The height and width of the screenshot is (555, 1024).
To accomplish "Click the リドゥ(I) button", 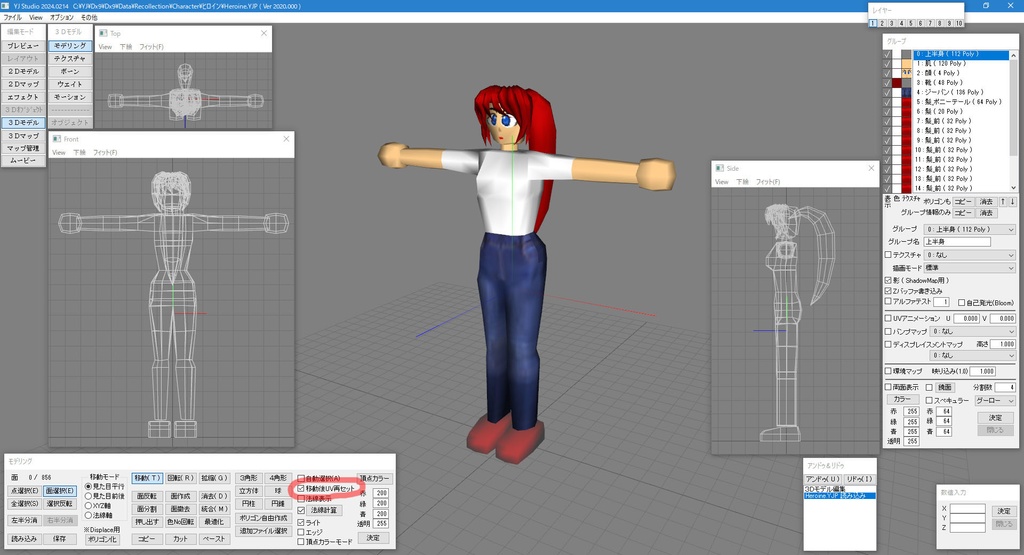I will (859, 479).
